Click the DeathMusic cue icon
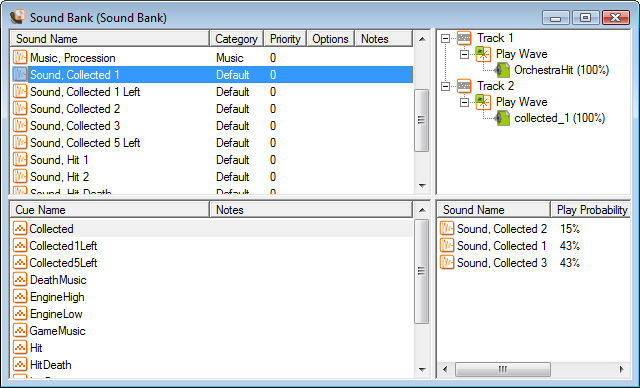The width and height of the screenshot is (640, 388). (20, 279)
